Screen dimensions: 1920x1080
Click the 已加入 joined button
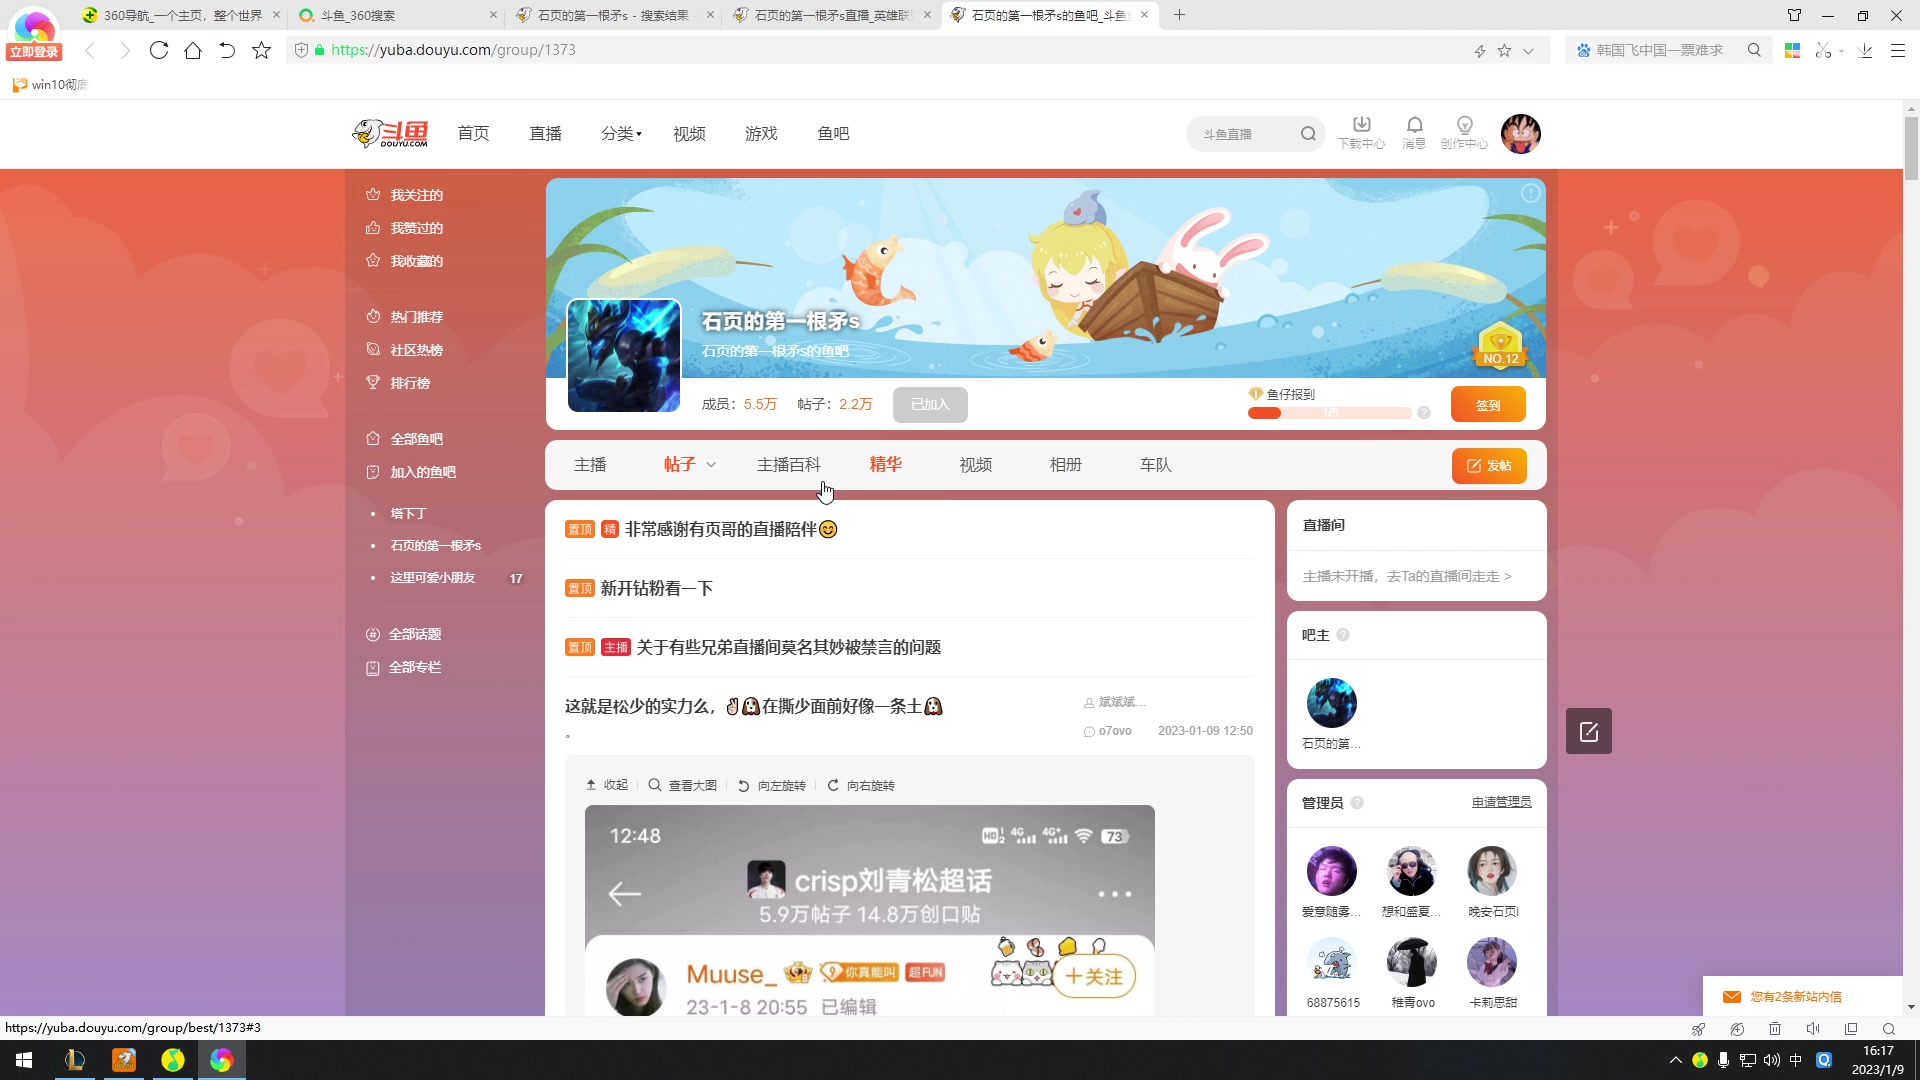(x=930, y=405)
